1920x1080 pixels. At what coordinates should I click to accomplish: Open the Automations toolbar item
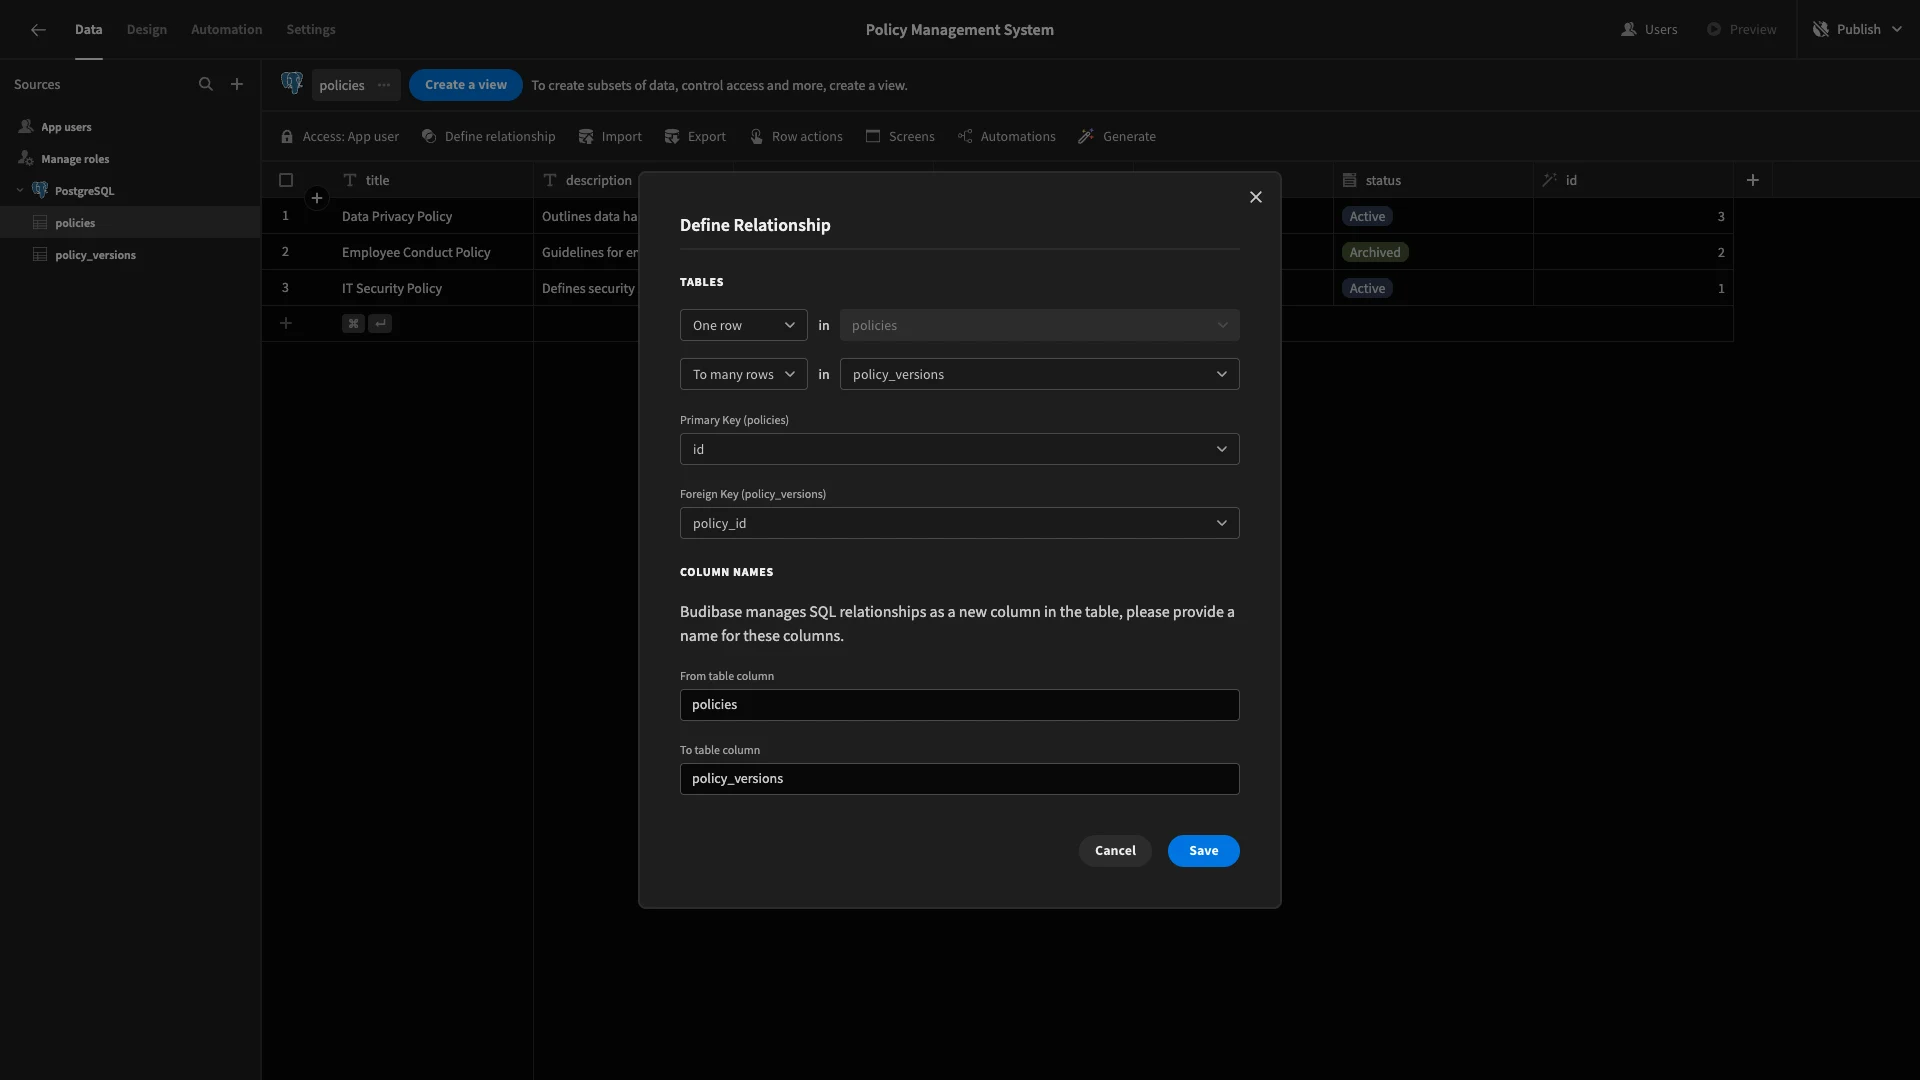tap(1006, 137)
